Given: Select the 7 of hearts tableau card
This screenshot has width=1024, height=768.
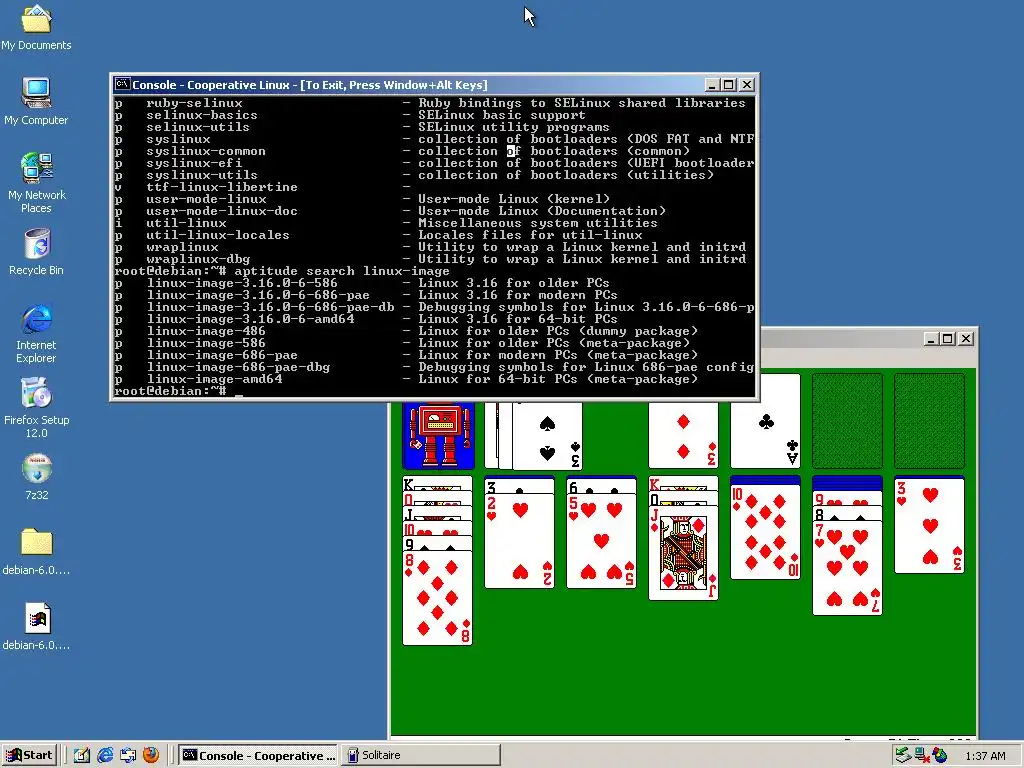Looking at the screenshot, I should pos(847,568).
